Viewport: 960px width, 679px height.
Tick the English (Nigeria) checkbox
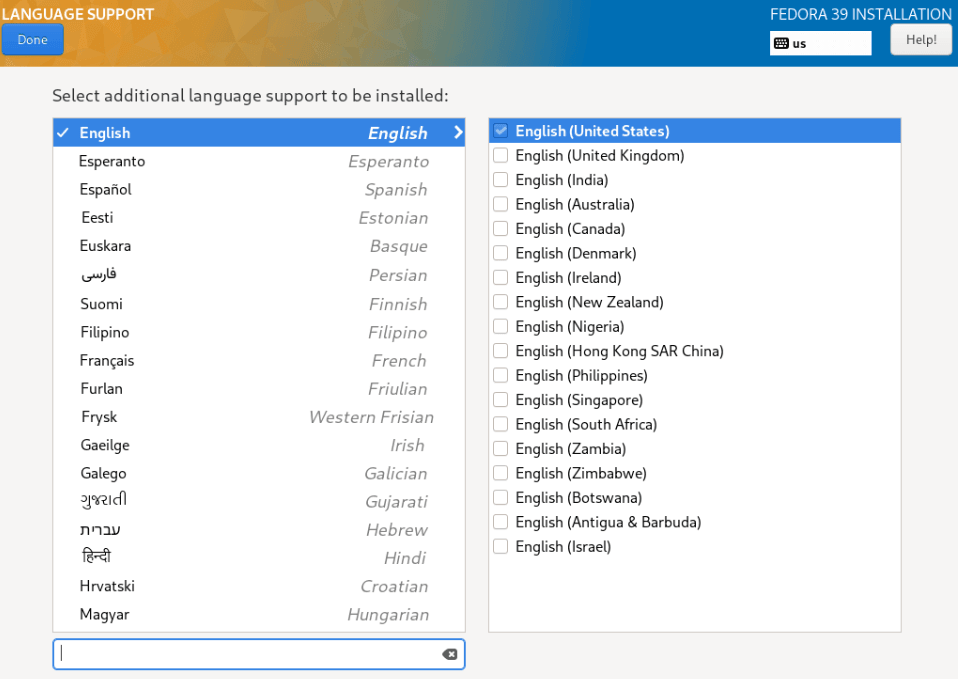(501, 326)
